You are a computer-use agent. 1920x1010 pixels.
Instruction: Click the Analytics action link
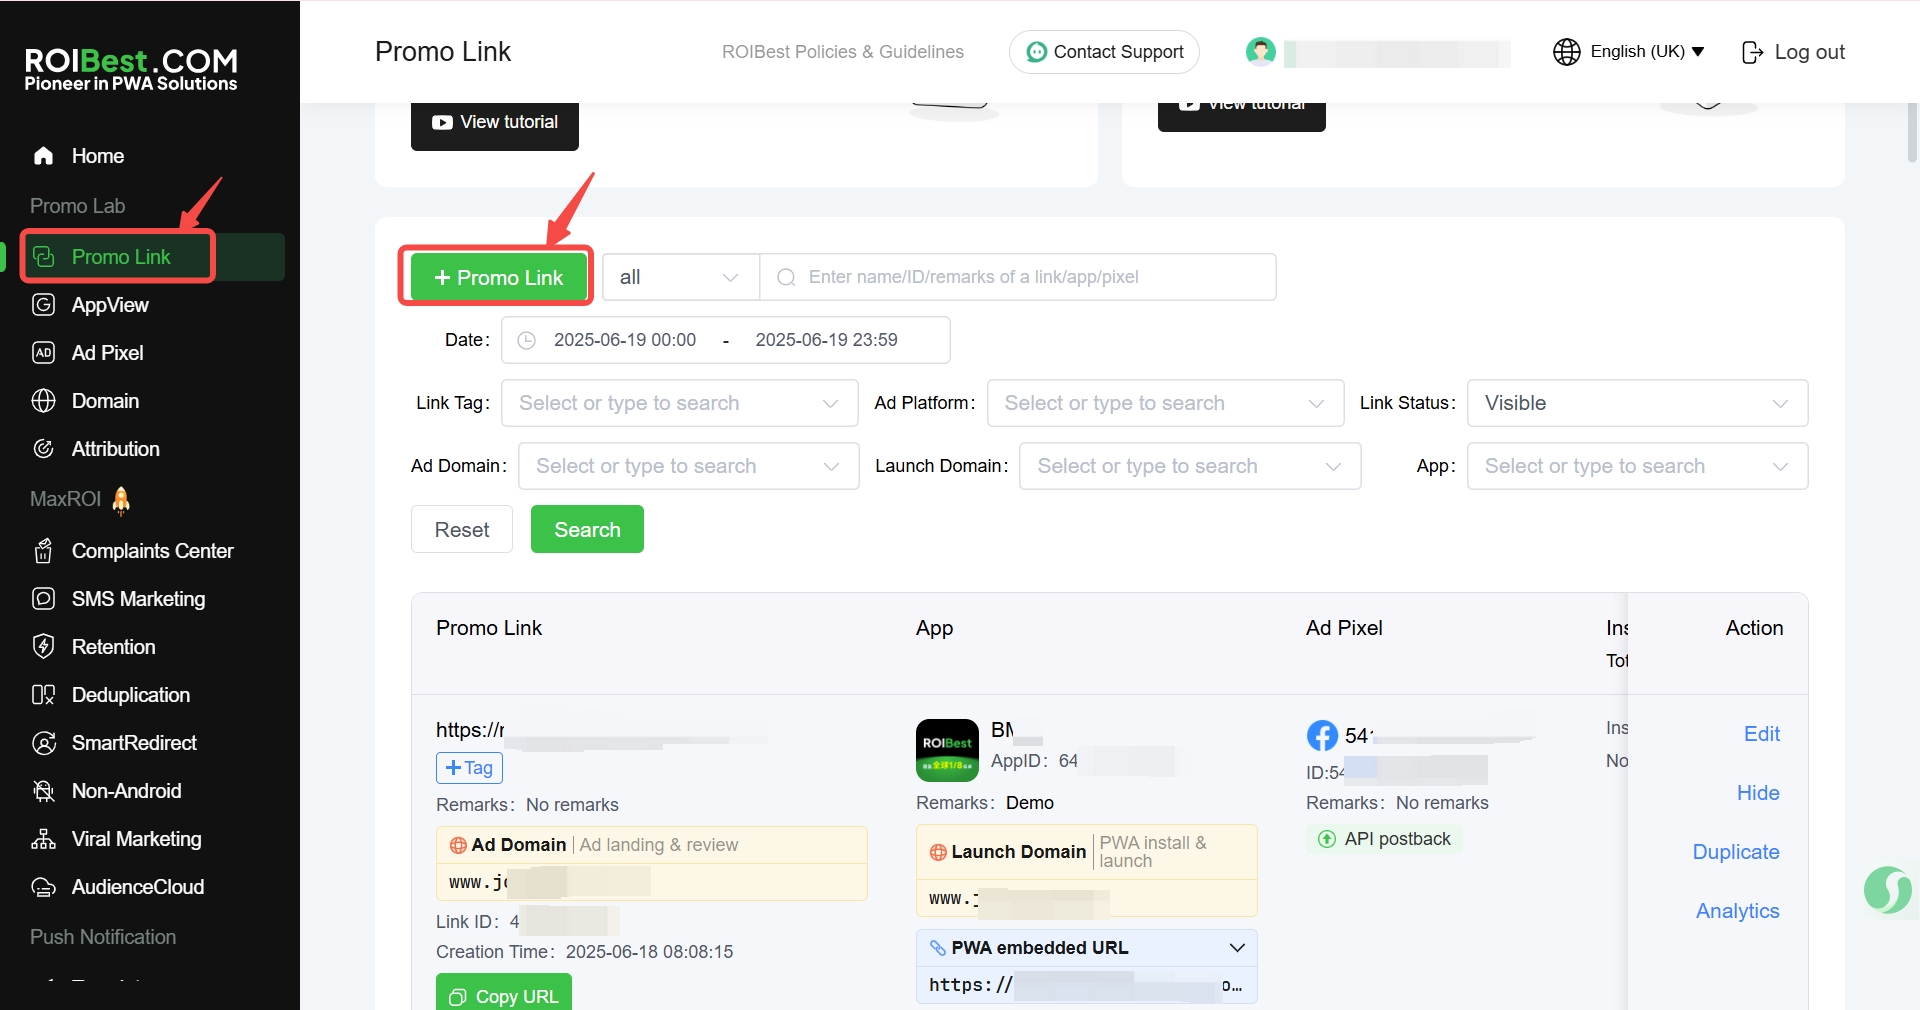tap(1738, 911)
